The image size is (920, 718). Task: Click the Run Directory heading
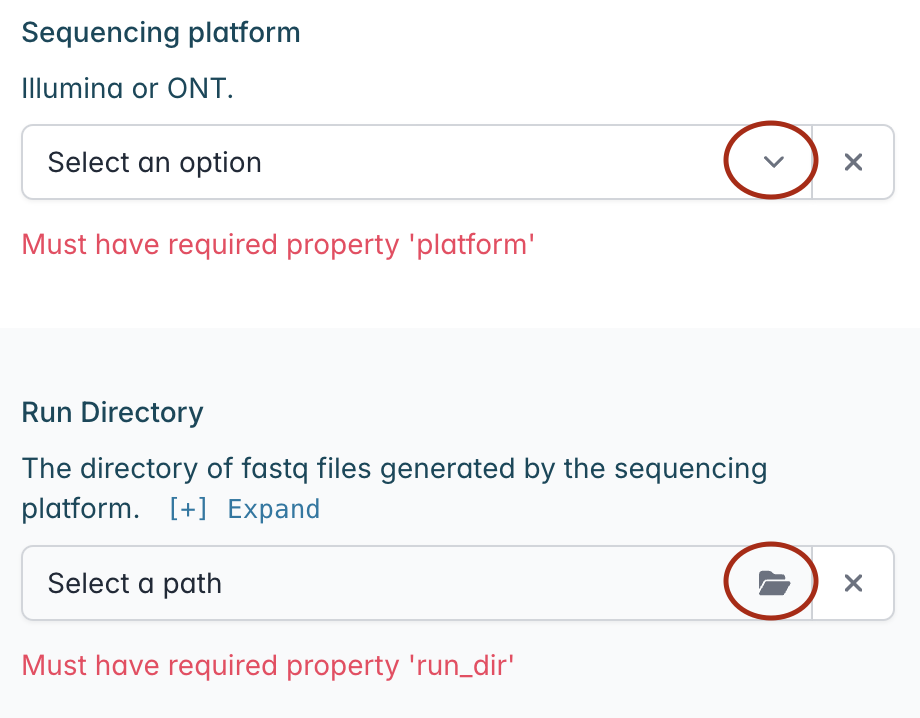pos(113,412)
